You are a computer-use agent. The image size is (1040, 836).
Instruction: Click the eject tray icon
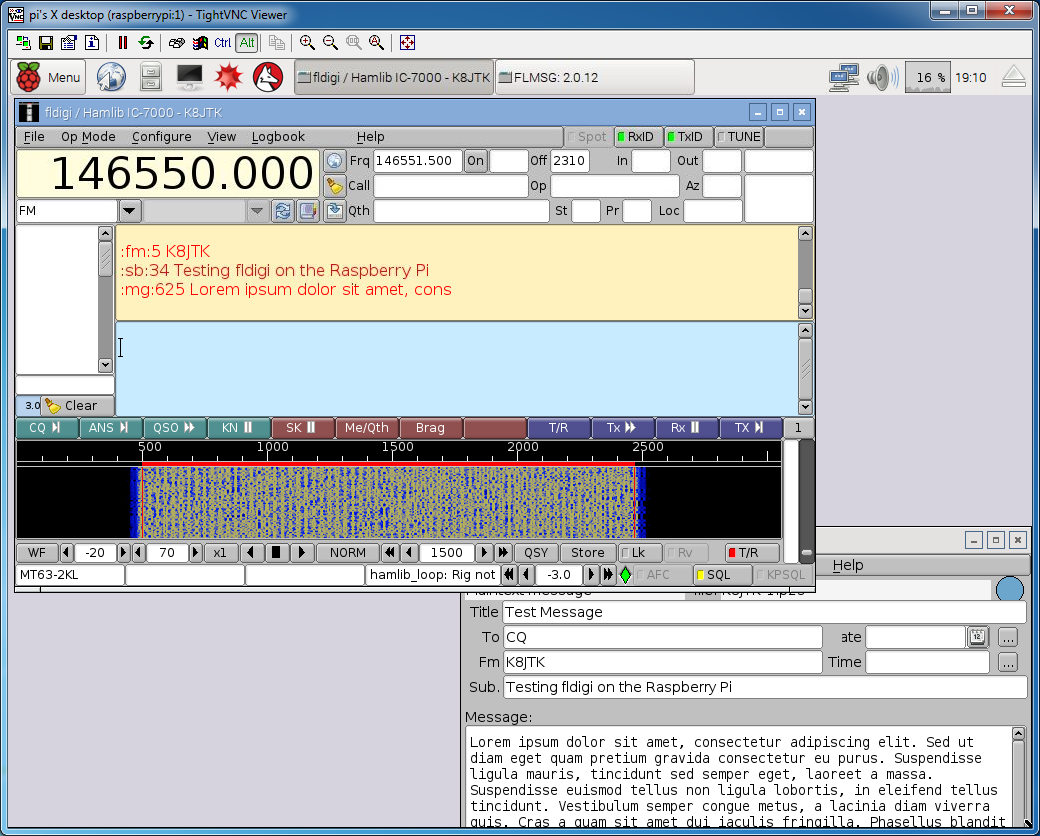tap(1014, 78)
